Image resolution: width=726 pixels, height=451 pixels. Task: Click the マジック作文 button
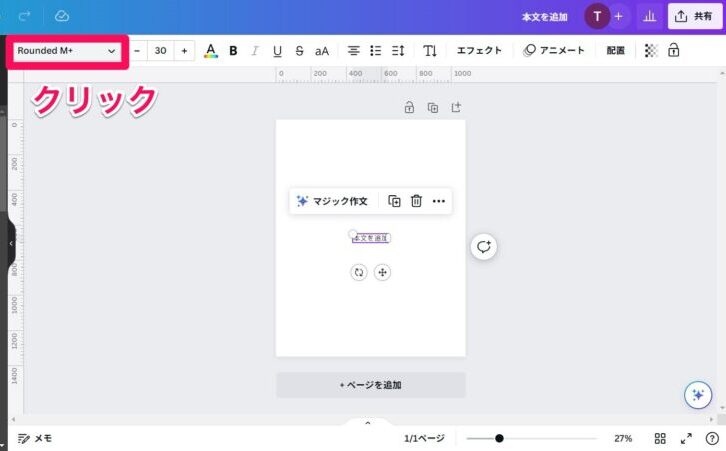332,201
